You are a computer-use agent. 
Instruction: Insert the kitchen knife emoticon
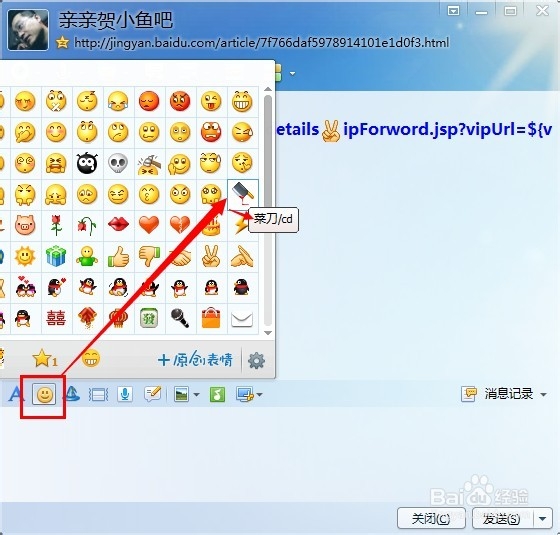coord(243,194)
